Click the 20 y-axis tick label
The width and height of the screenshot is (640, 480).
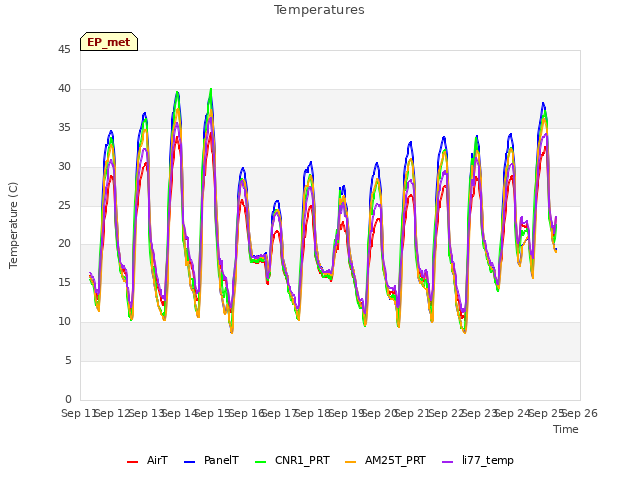tap(64, 244)
